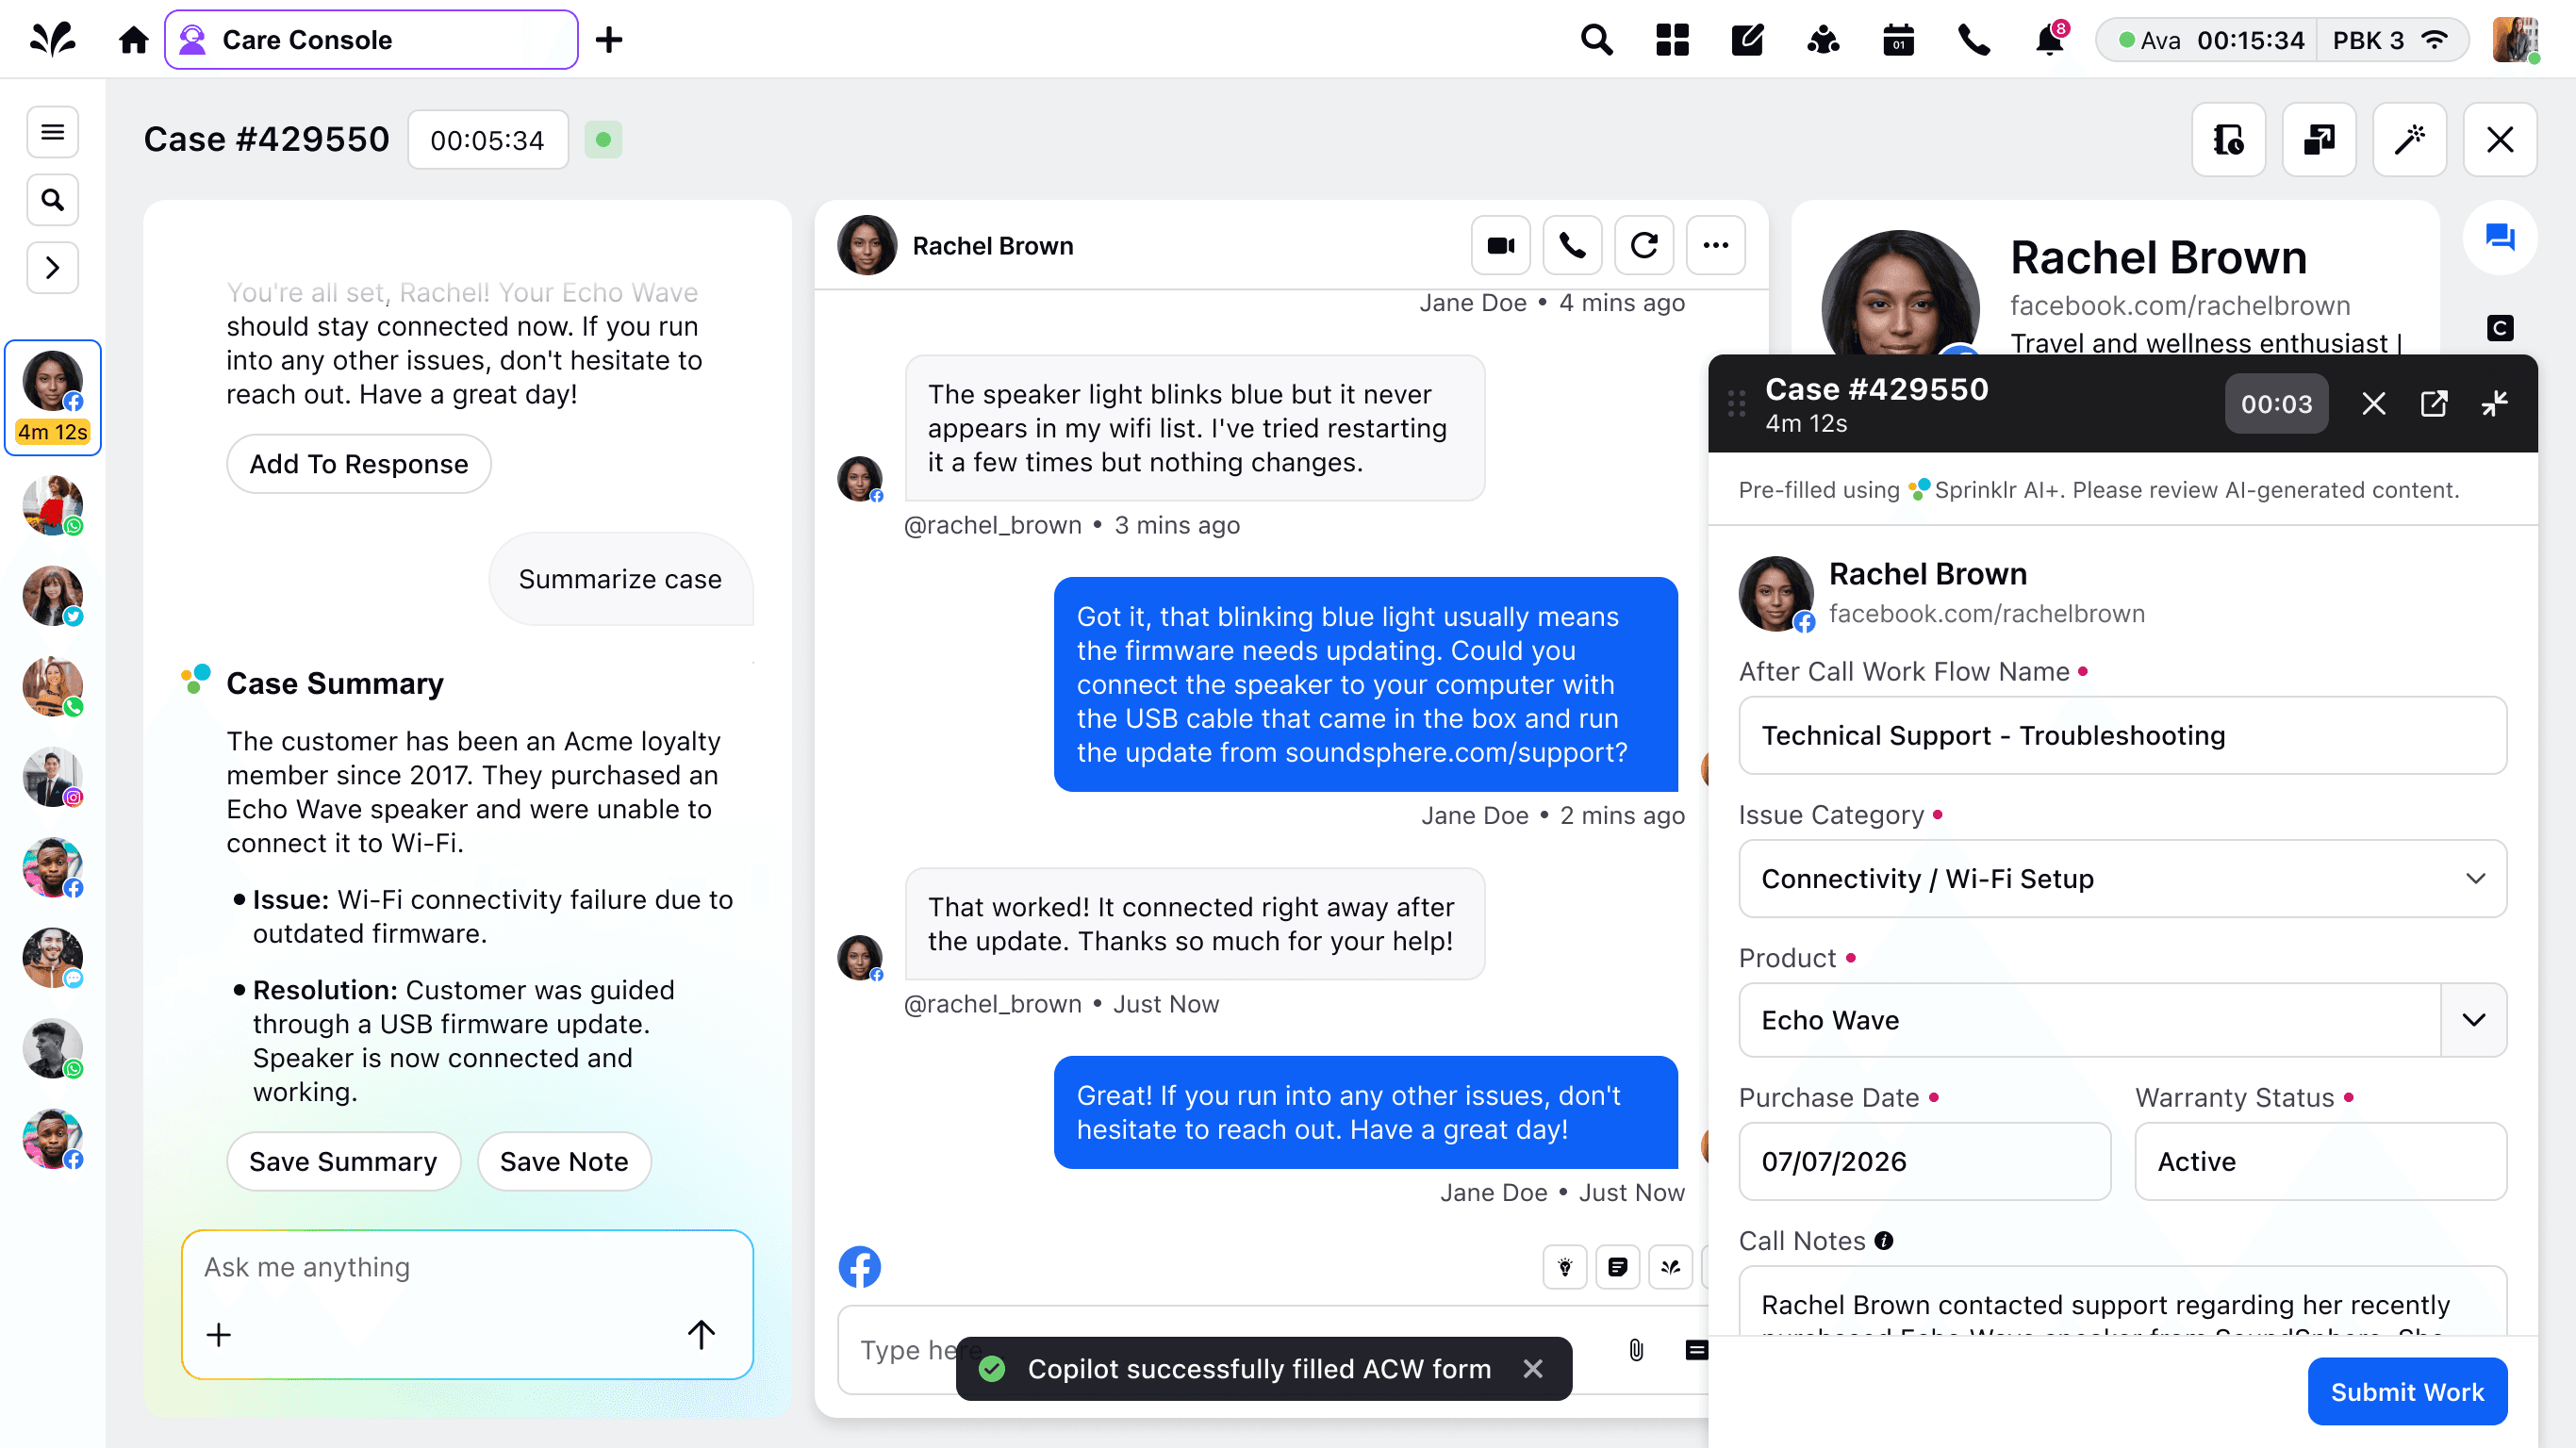Click Save Note button
This screenshot has width=2576, height=1448.
click(x=564, y=1161)
